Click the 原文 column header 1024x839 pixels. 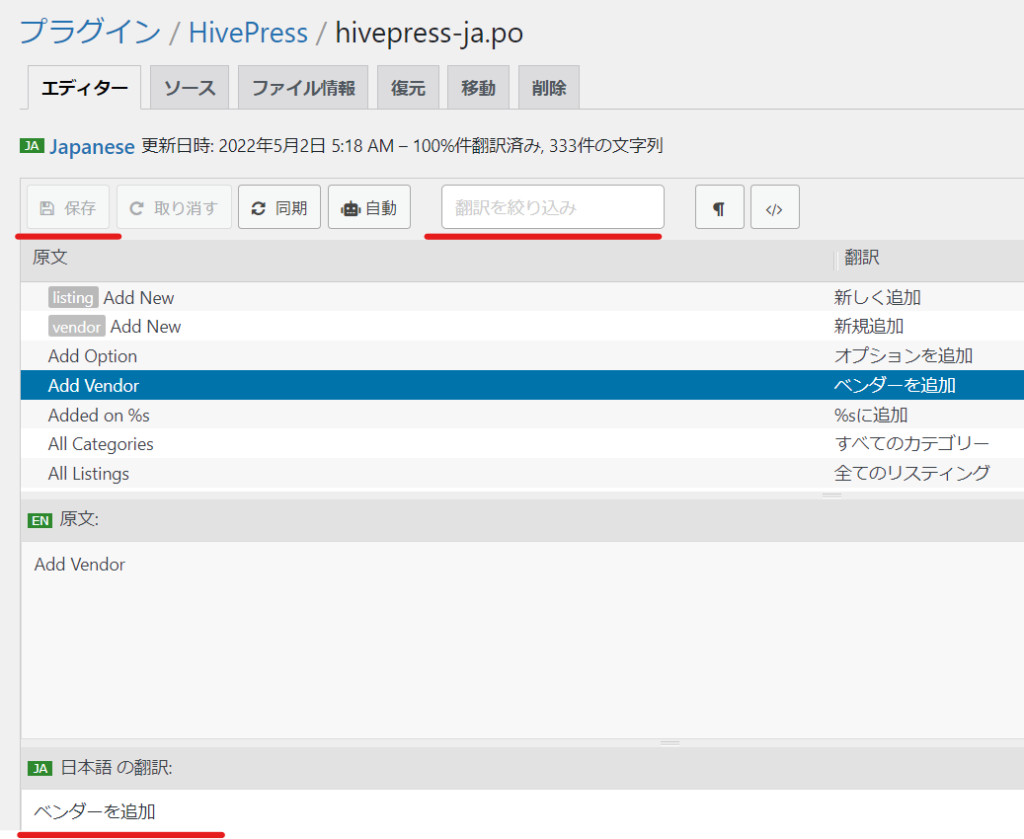tap(50, 258)
